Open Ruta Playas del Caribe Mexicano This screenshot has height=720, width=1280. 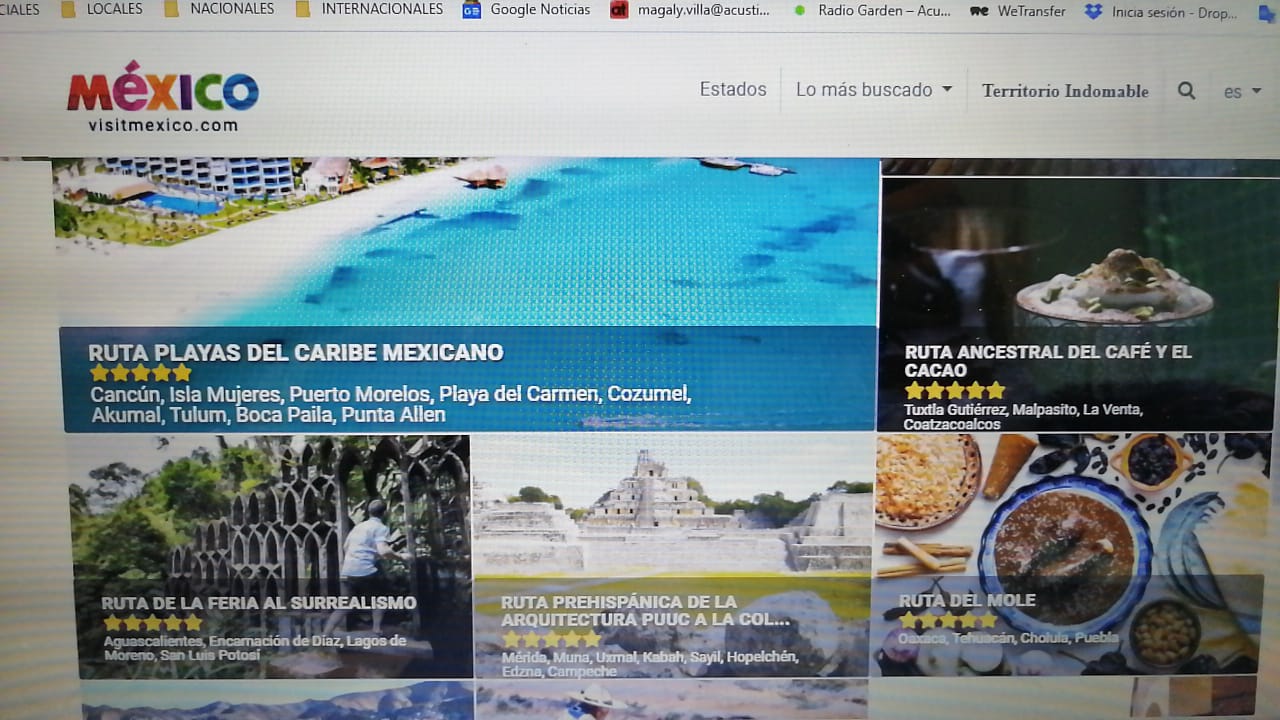[x=296, y=353]
